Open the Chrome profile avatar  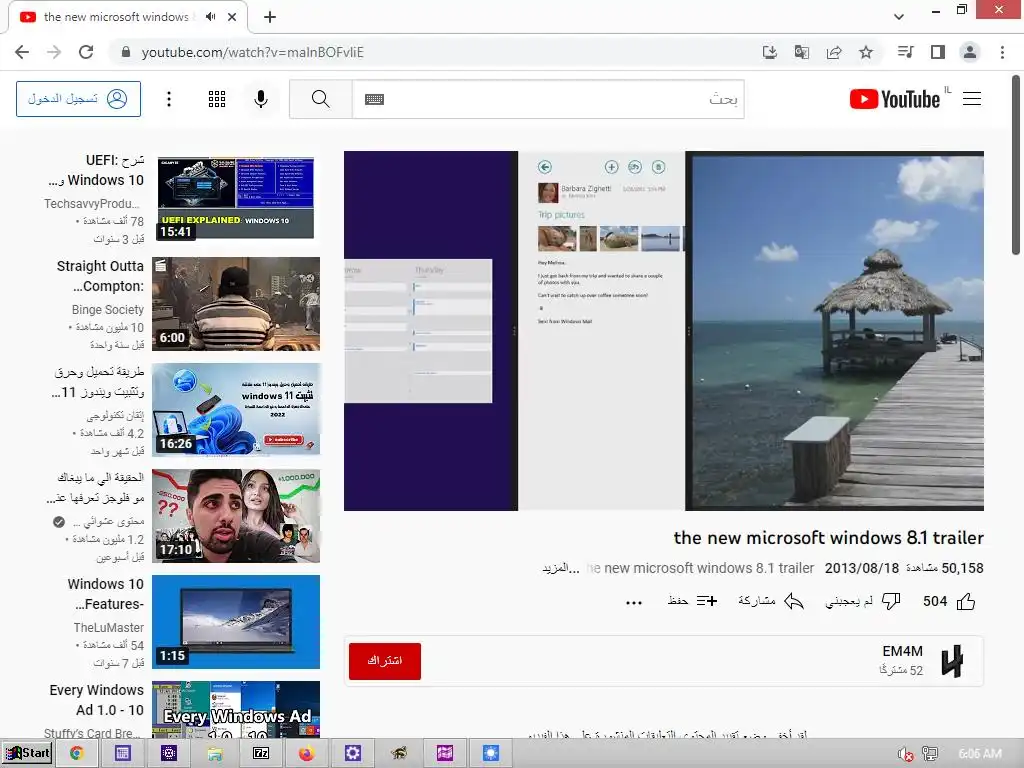(x=970, y=52)
